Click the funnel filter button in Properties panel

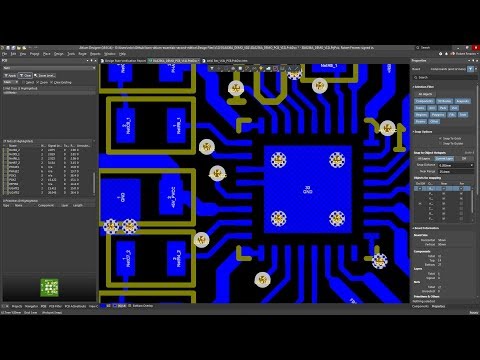[471, 69]
